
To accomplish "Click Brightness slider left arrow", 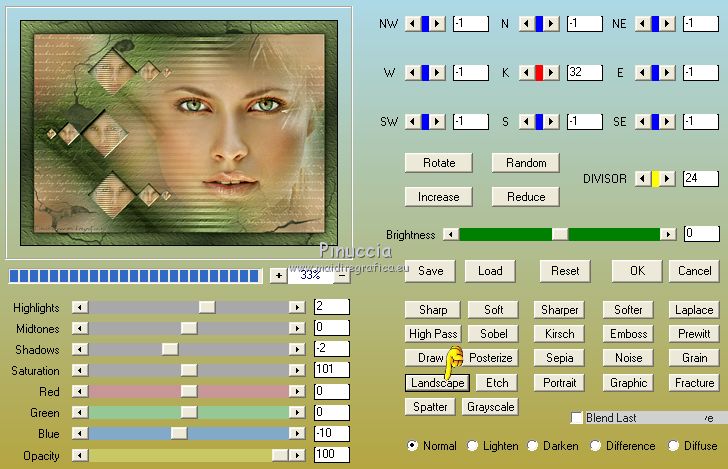I will 450,234.
